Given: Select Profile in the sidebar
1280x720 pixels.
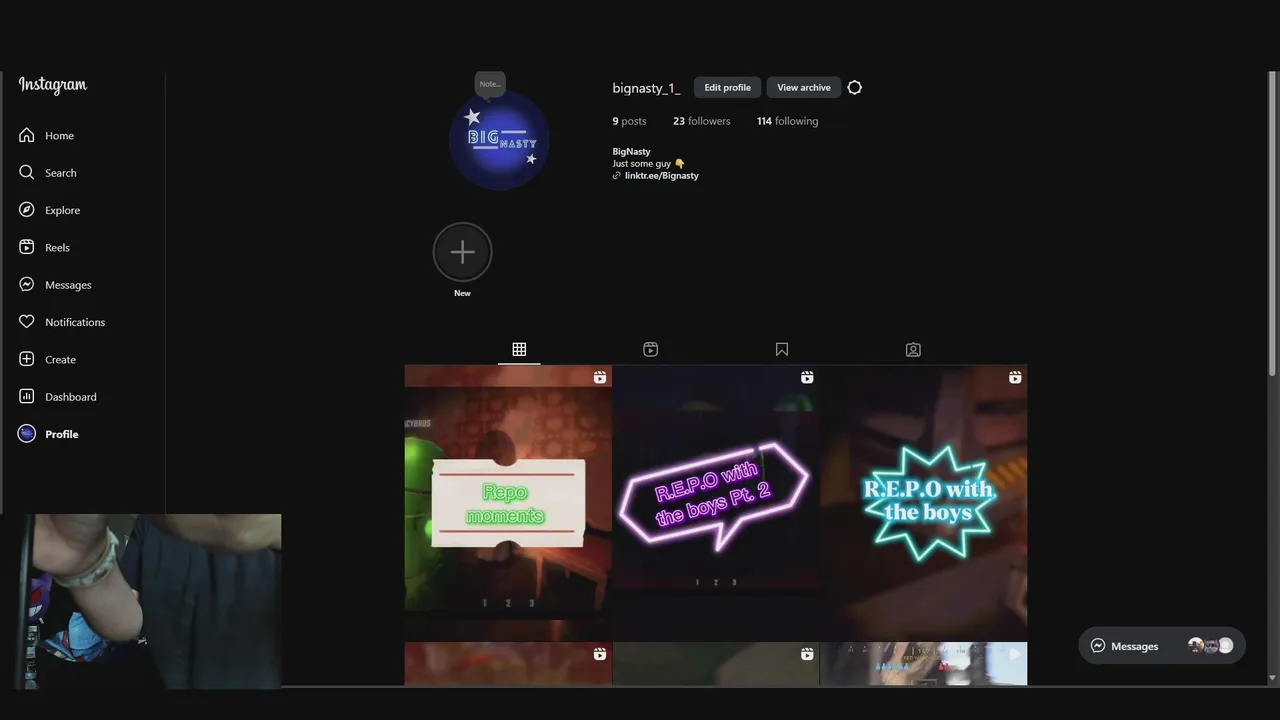Looking at the screenshot, I should pos(48,434).
